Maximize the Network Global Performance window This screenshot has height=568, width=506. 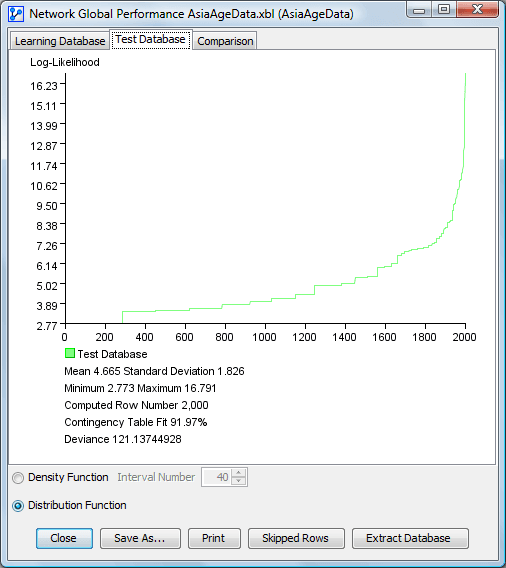click(444, 10)
